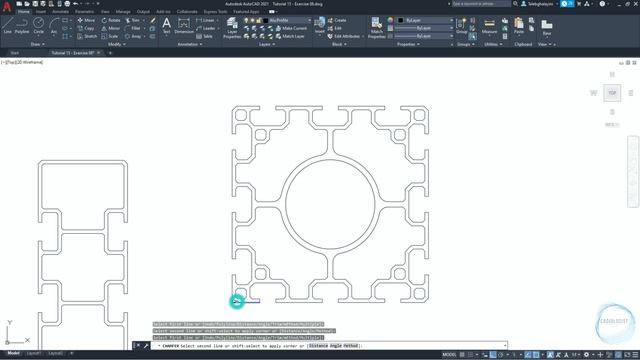The image size is (640, 360).
Task: Select the Circle tool
Action: [38, 25]
